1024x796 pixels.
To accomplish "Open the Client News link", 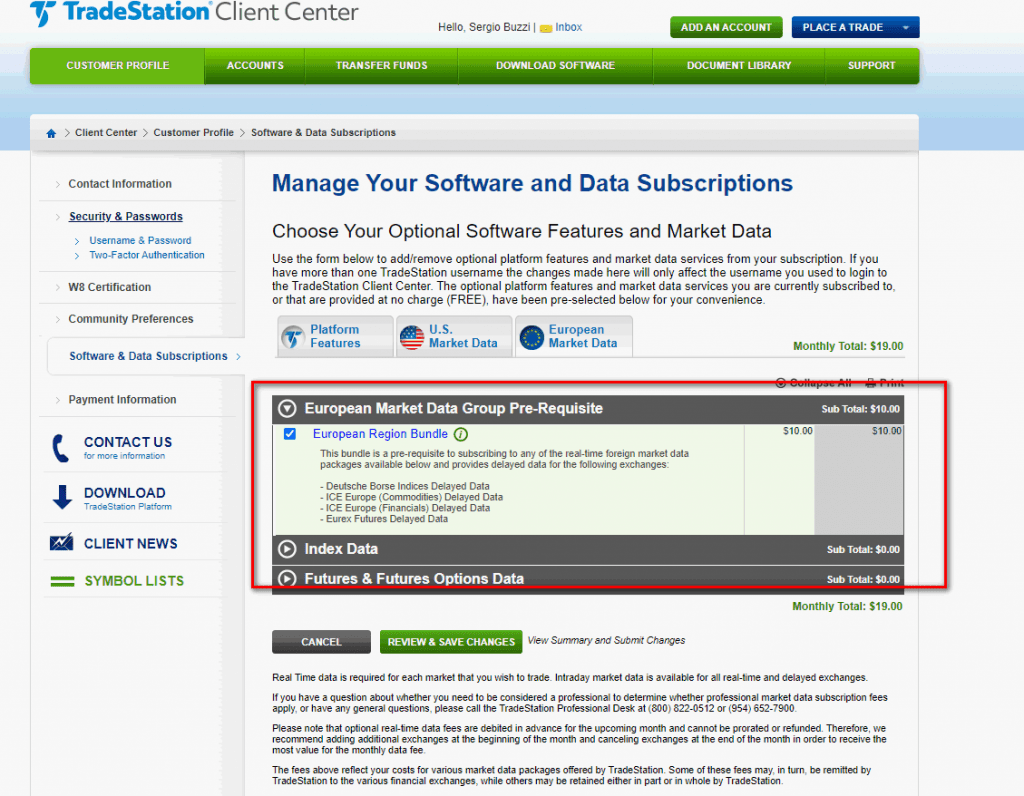I will pyautogui.click(x=131, y=544).
